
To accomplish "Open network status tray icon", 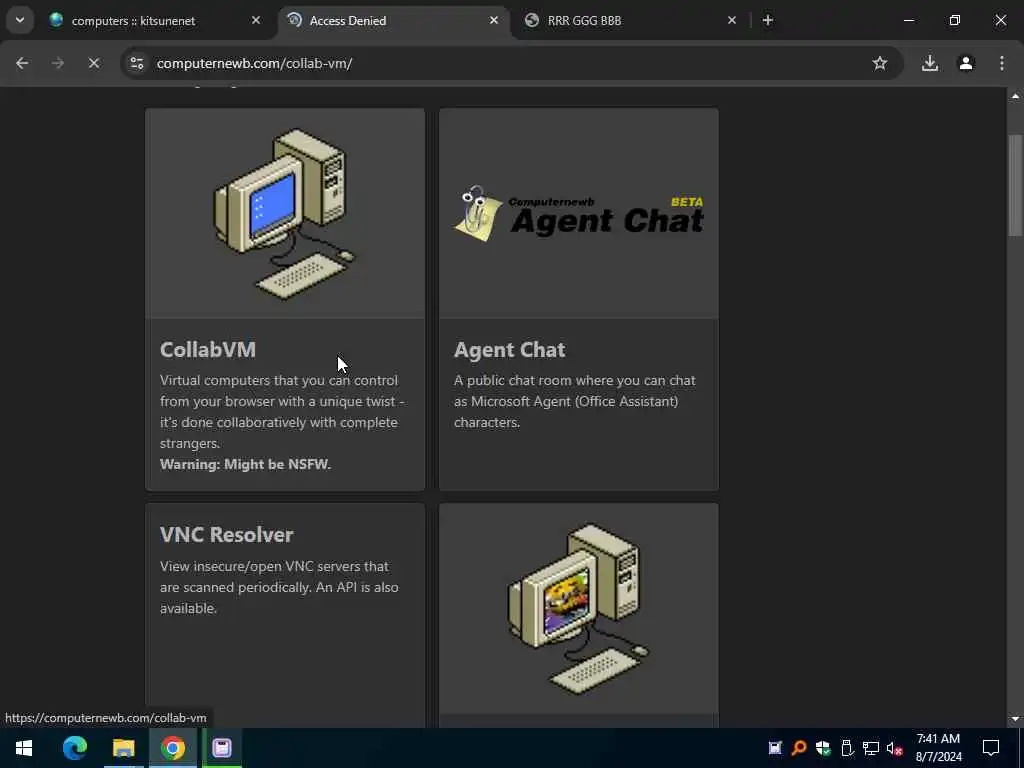I will pos(871,748).
